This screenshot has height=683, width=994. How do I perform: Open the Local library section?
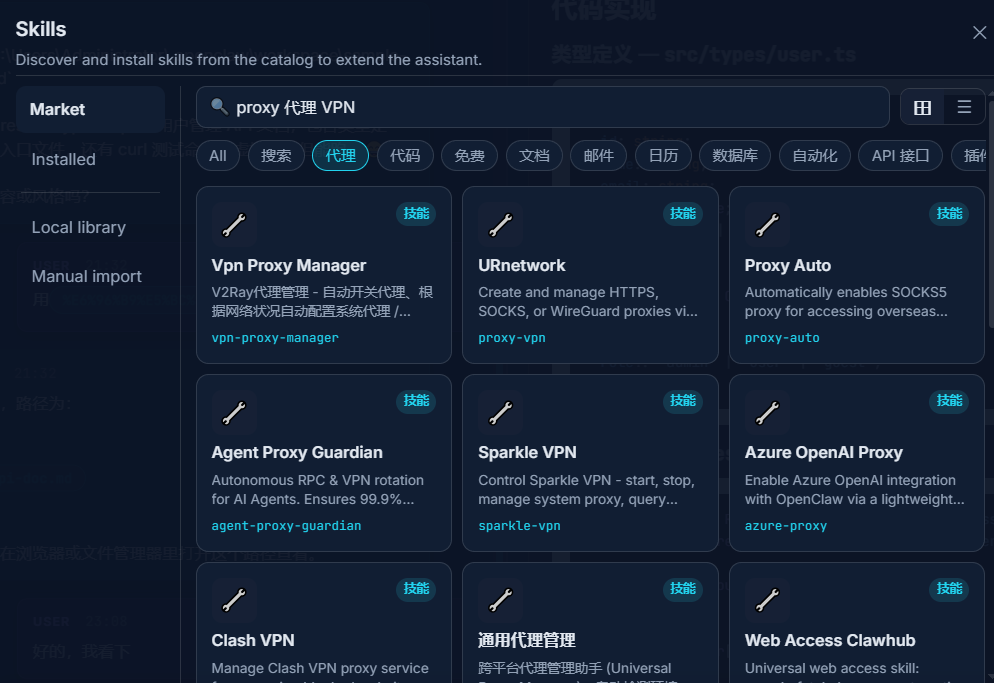[x=78, y=227]
